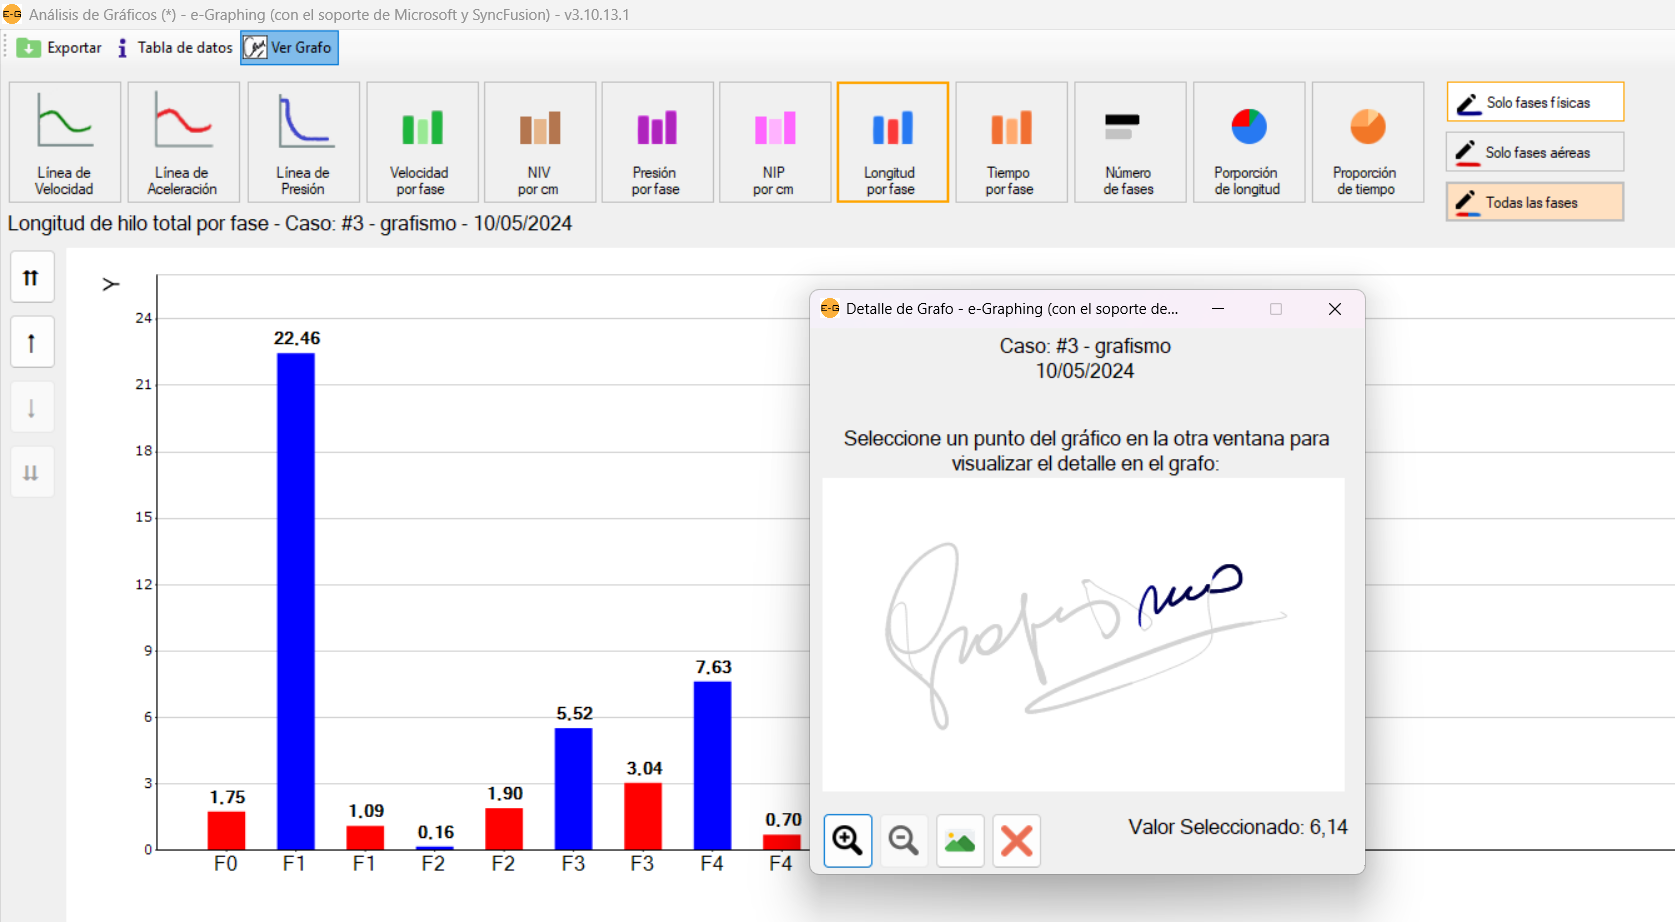
Task: Show the Número de fases view
Action: 1129,142
